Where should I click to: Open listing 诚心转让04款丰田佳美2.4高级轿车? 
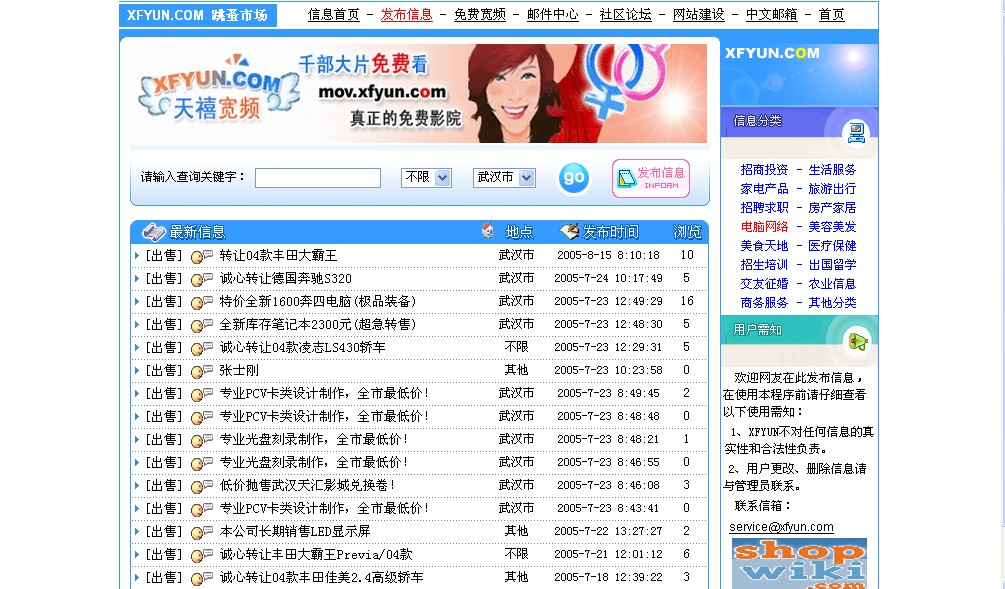pyautogui.click(x=321, y=577)
